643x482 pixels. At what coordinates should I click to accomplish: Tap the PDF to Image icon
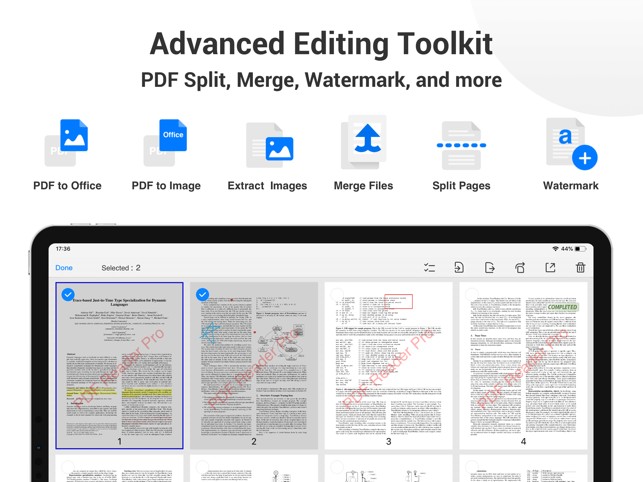click(x=166, y=143)
